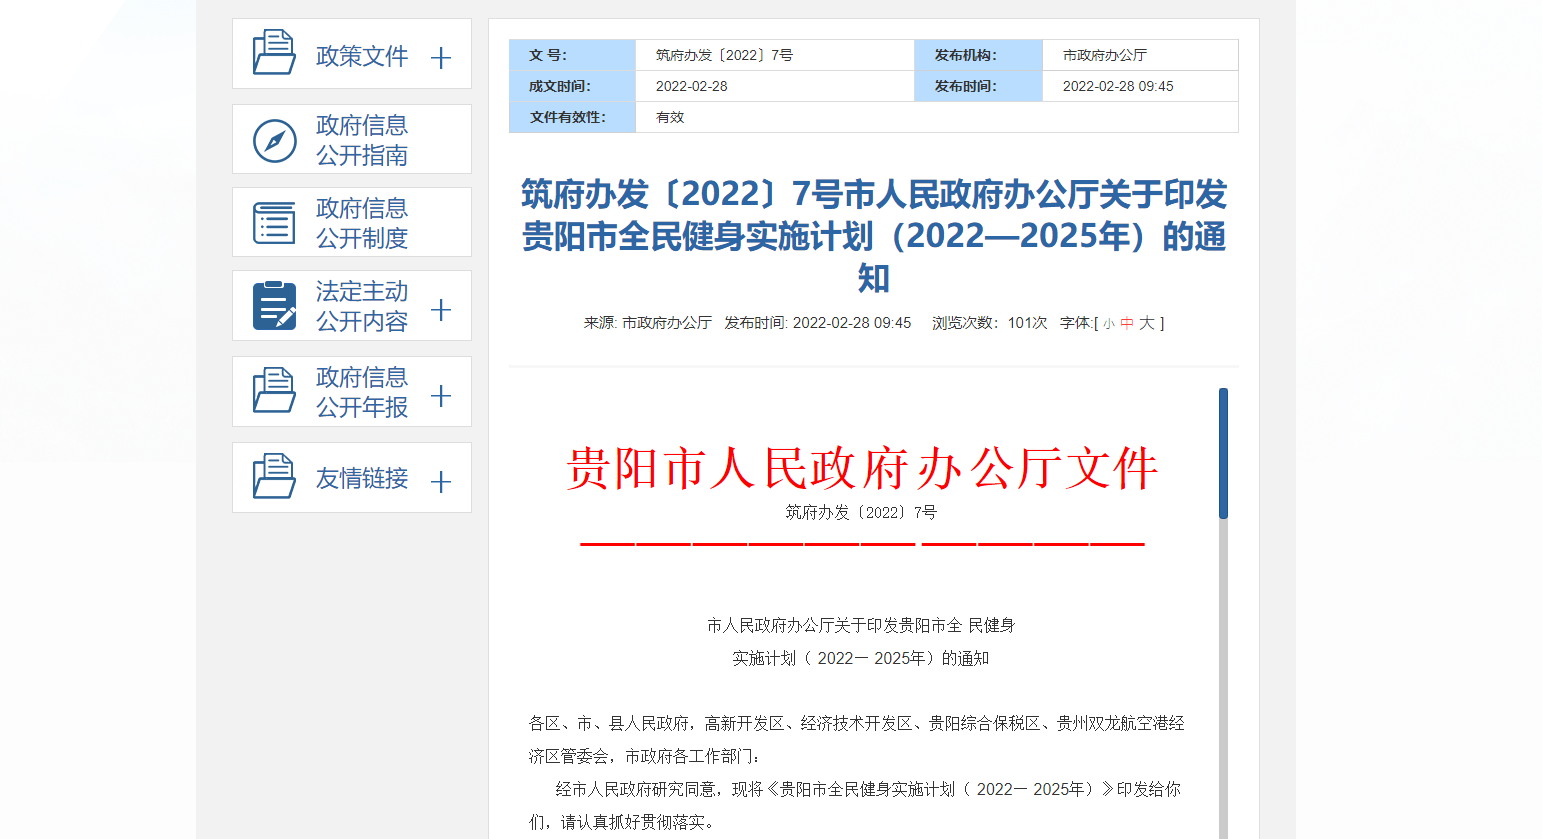
Task: Click the 发布机构 value 市政府办公厅
Action: [1106, 55]
